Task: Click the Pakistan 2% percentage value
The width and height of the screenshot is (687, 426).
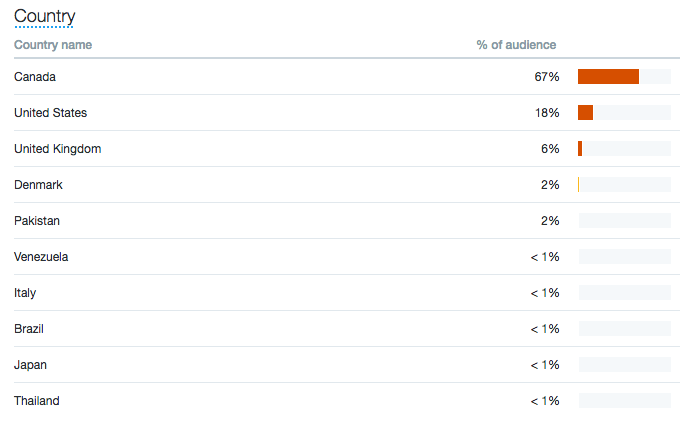Action: click(x=550, y=220)
